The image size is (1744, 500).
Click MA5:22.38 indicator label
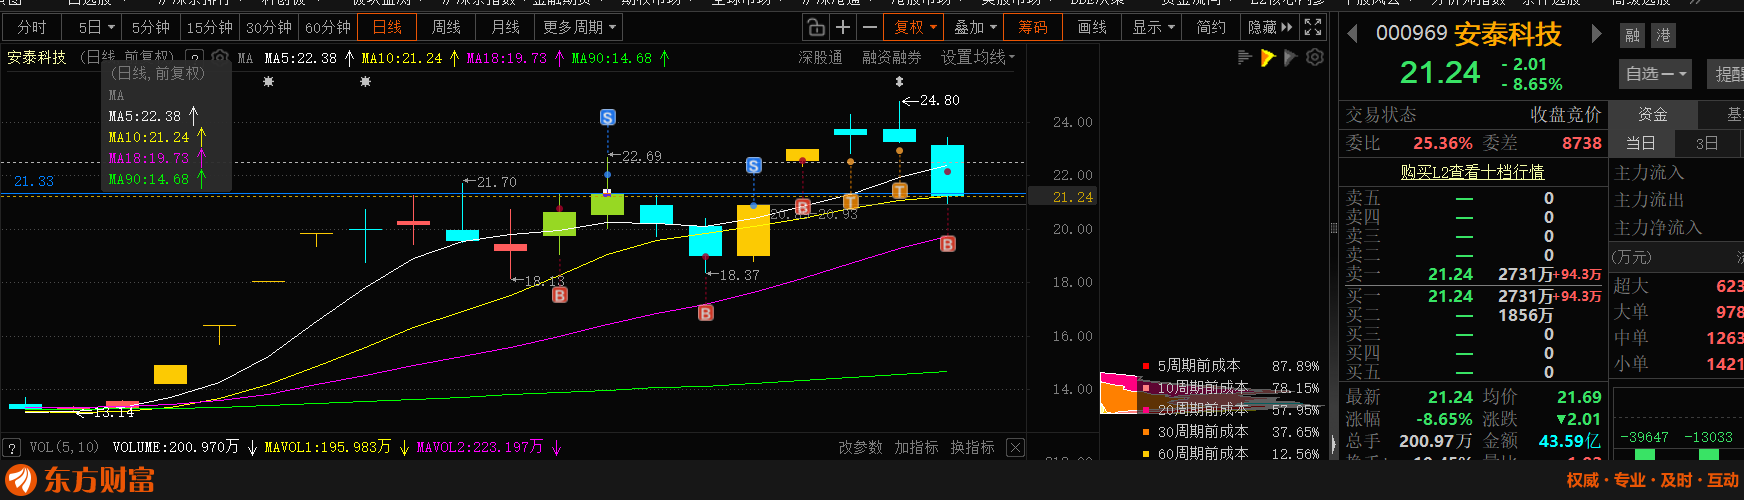pyautogui.click(x=300, y=58)
